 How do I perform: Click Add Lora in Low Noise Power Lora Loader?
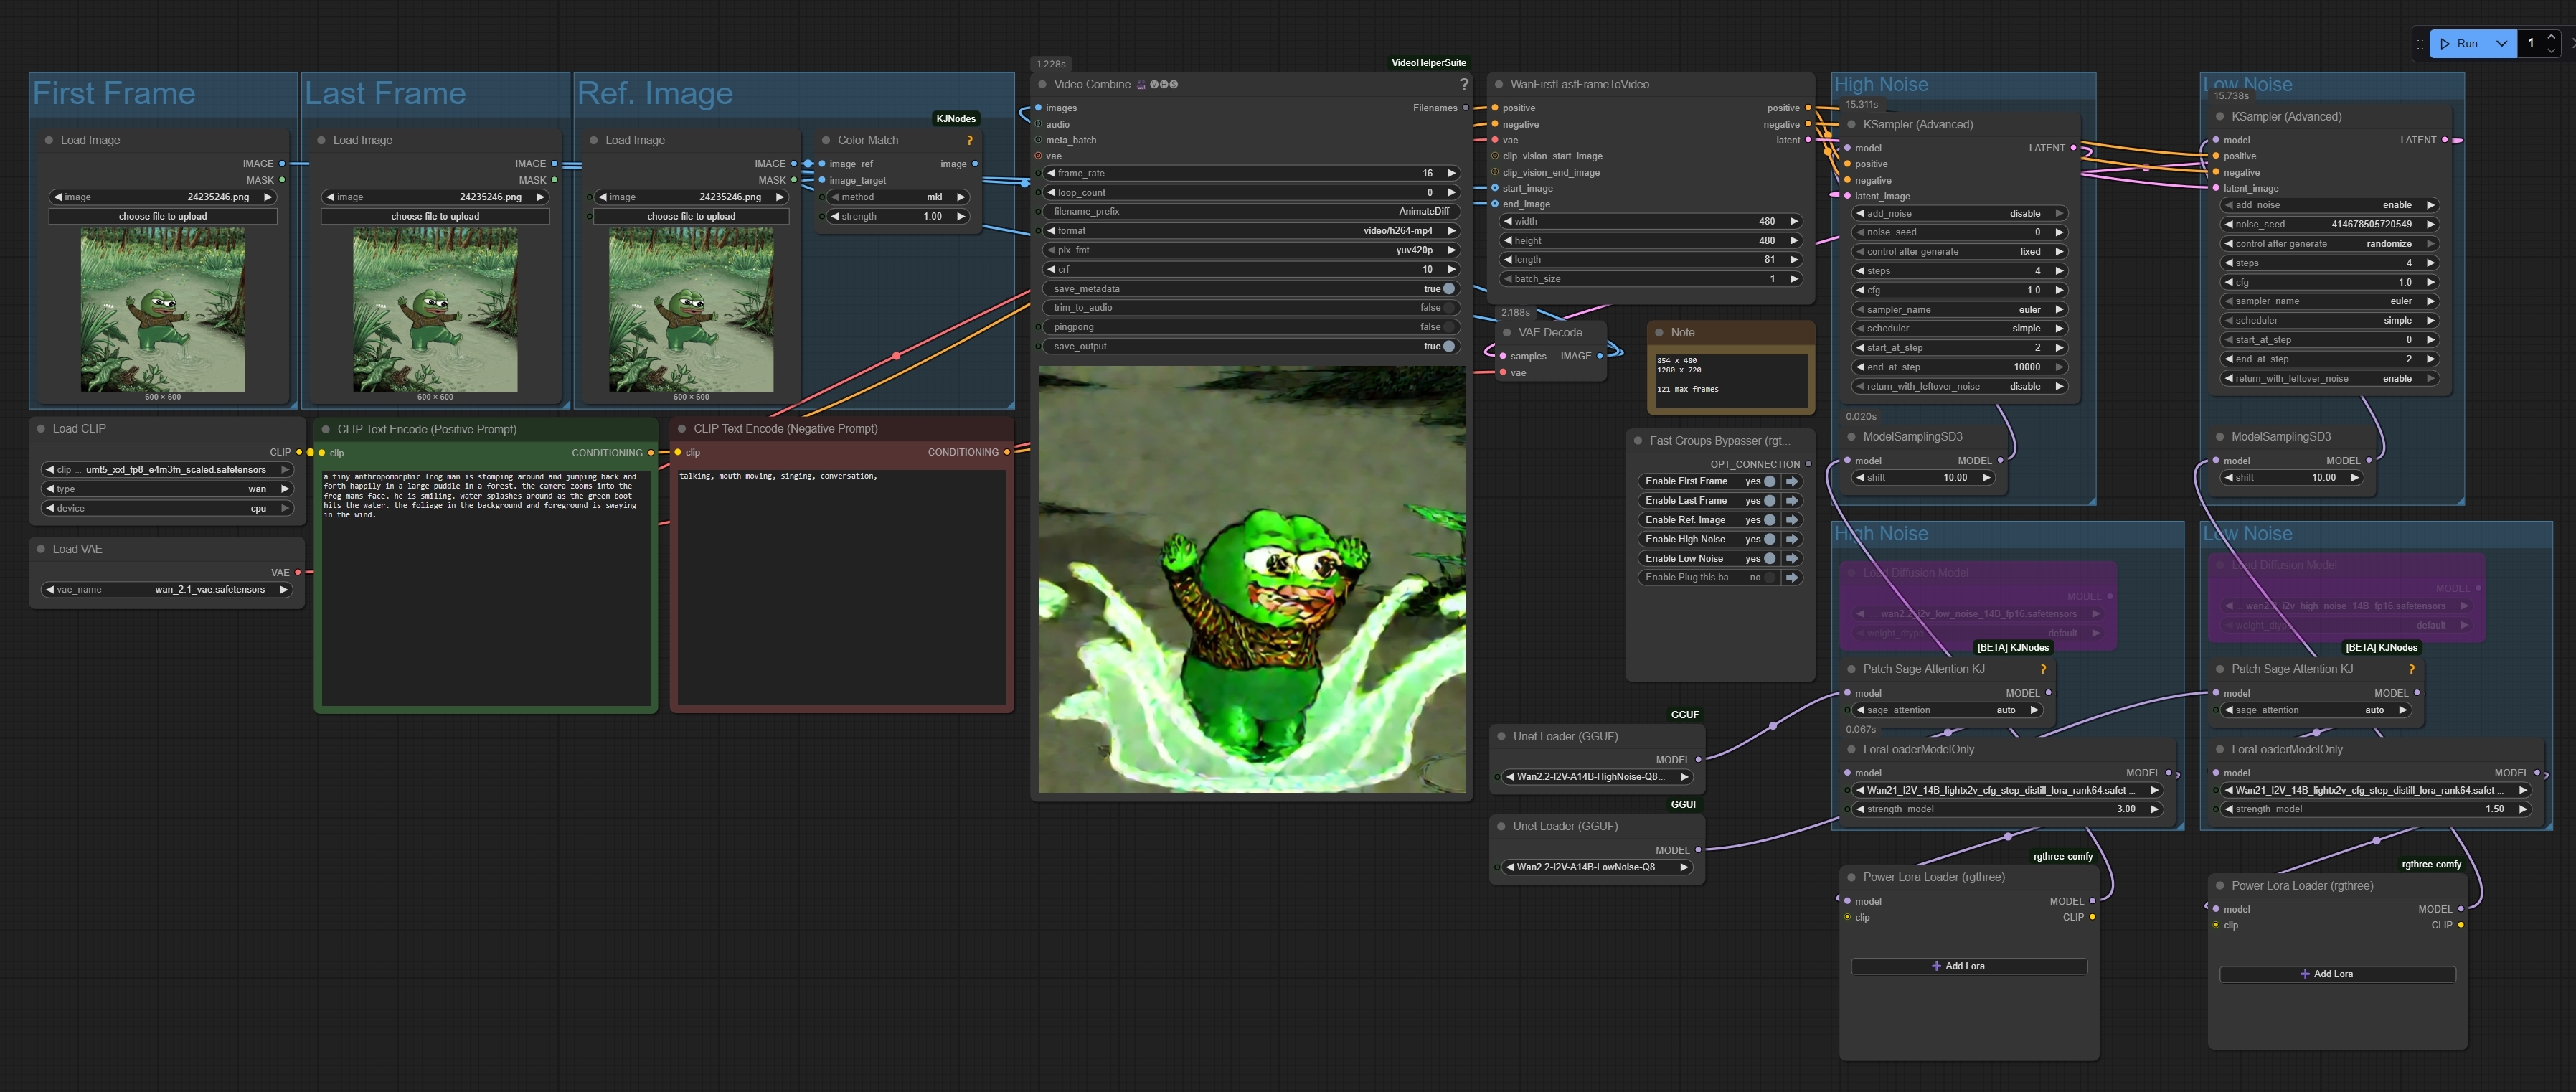2337,974
